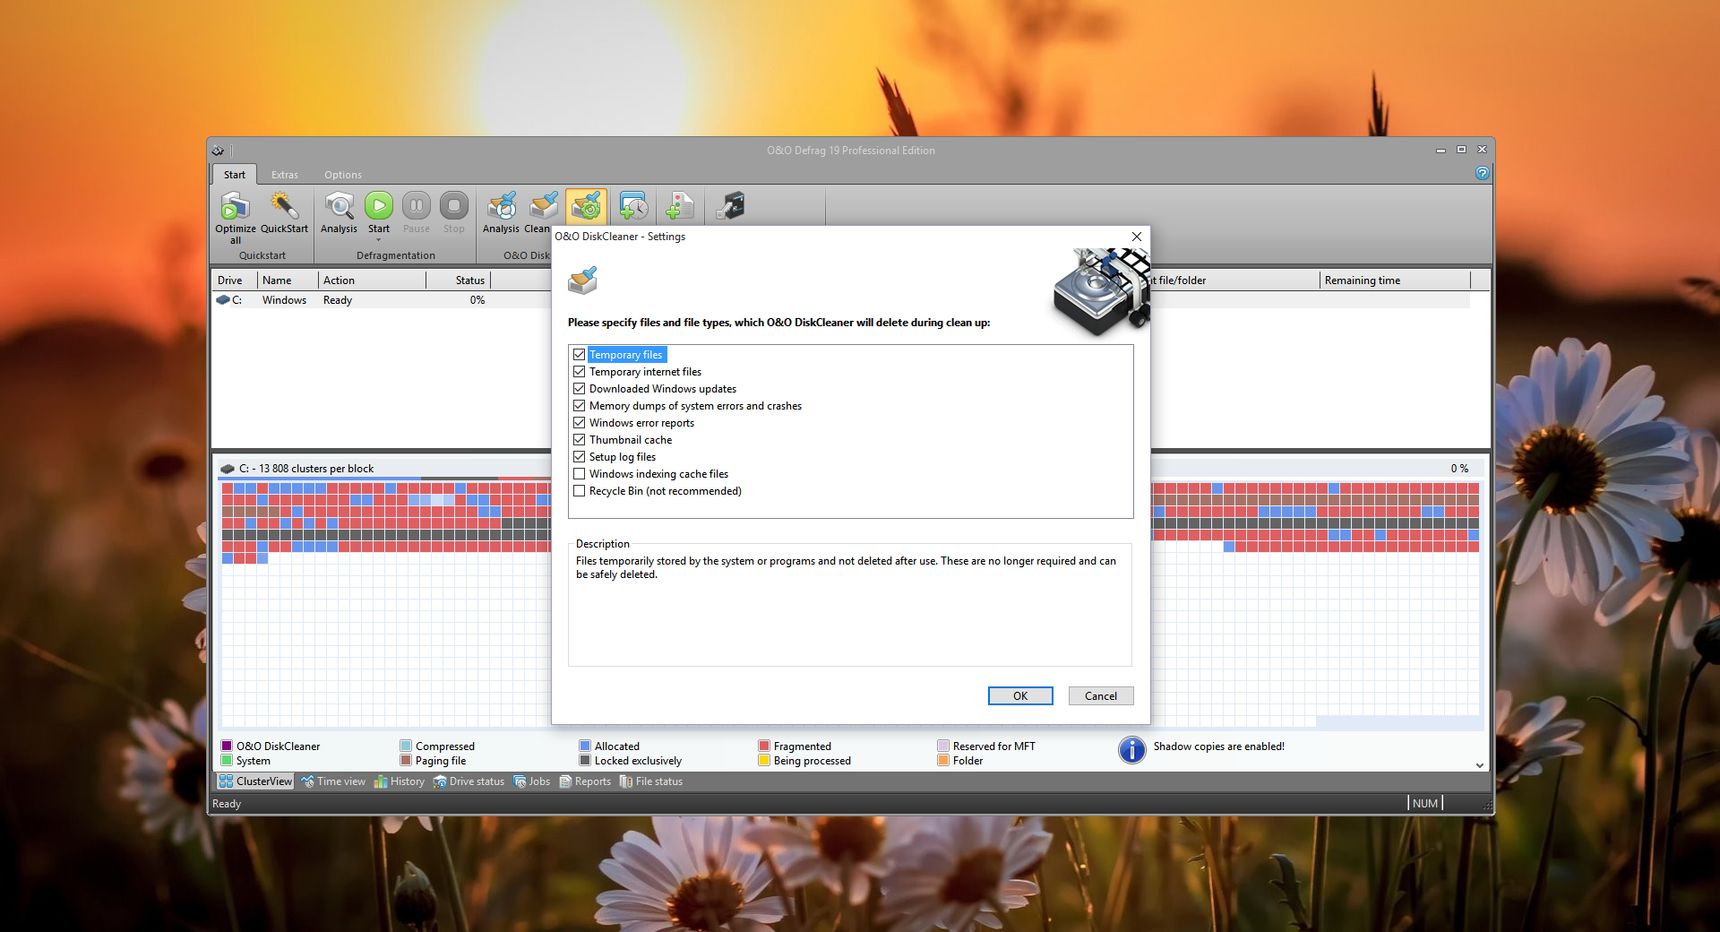1720x932 pixels.
Task: Click the DiskCleaner Clean icon
Action: tap(543, 206)
